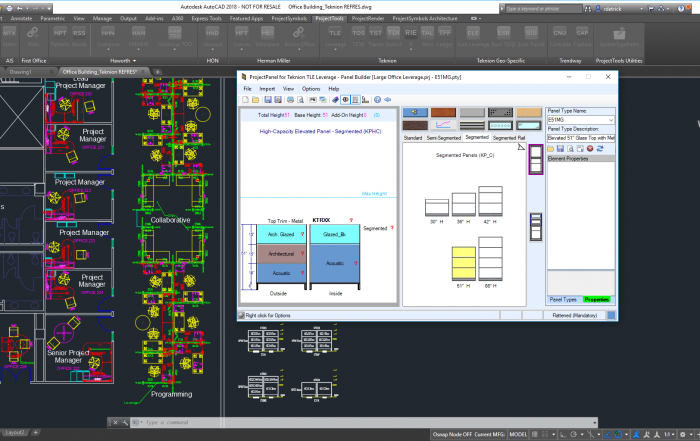Image resolution: width=700 pixels, height=441 pixels.
Task: Open the File menu in ProjectPanel
Action: (247, 89)
